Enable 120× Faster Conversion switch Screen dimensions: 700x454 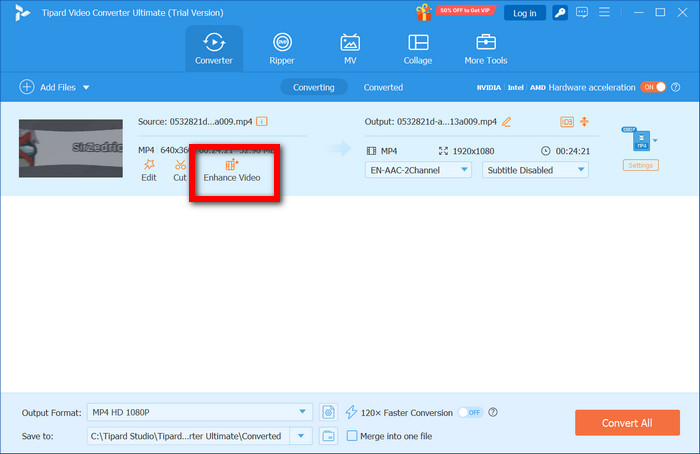point(469,412)
